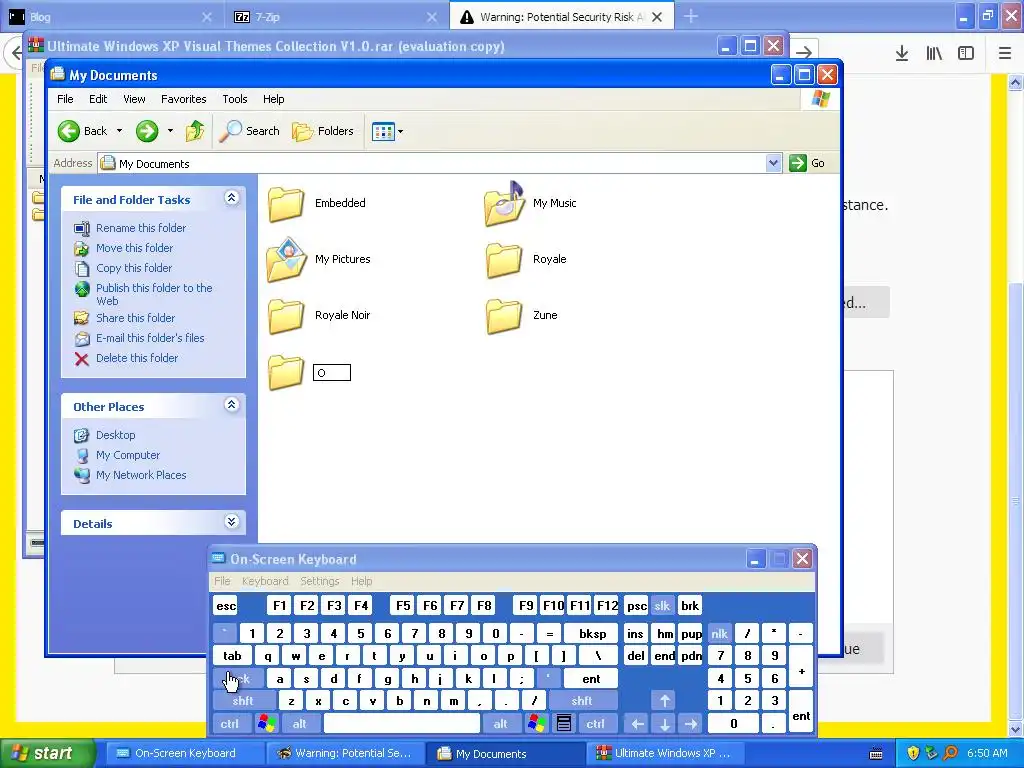Screen dimensions: 1024x768
Task: Click the Windows start button
Action: tap(47, 754)
